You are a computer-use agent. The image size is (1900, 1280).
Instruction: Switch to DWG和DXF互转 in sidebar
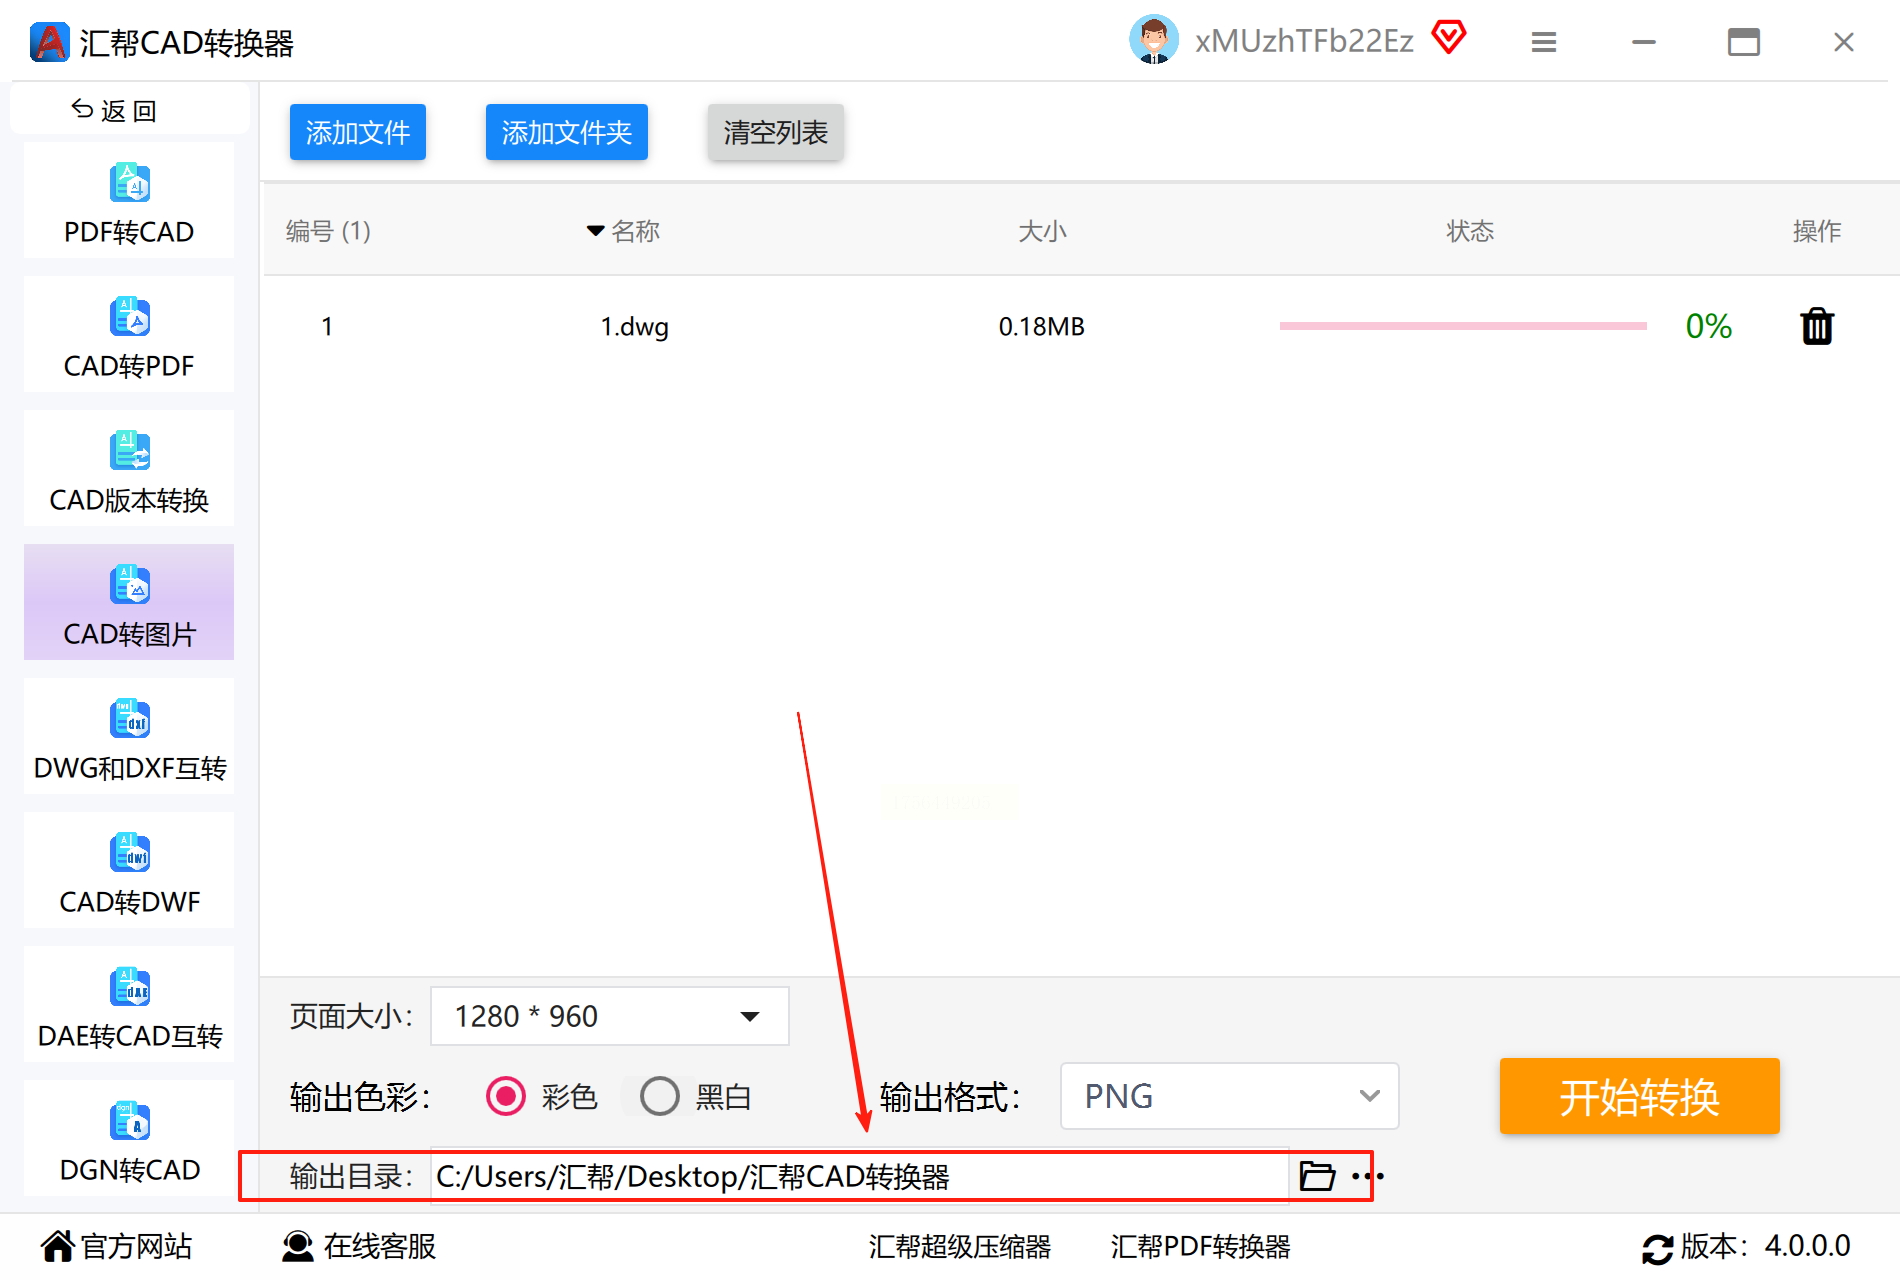tap(129, 737)
